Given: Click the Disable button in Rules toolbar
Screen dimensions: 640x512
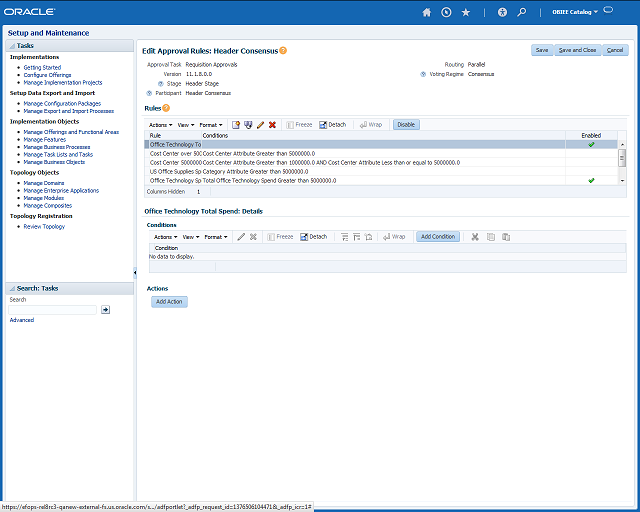Looking at the screenshot, I should (x=406, y=125).
